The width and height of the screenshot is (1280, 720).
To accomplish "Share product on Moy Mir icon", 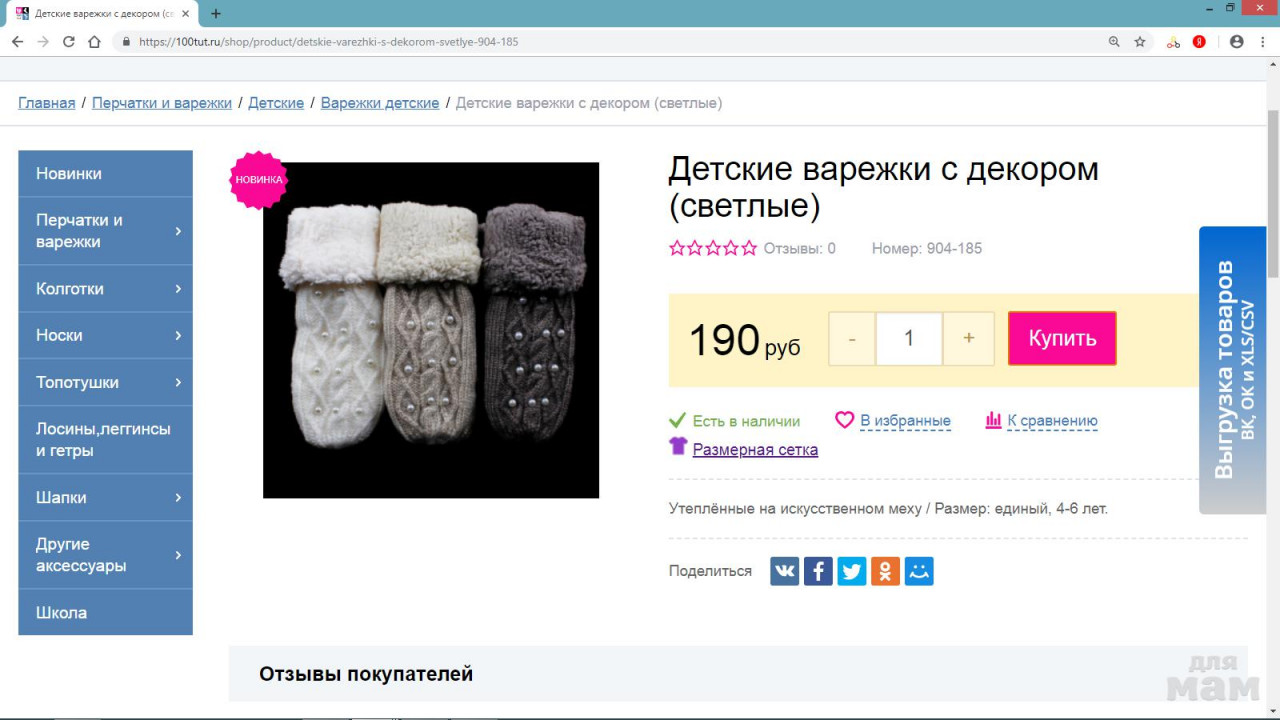I will coord(919,571).
